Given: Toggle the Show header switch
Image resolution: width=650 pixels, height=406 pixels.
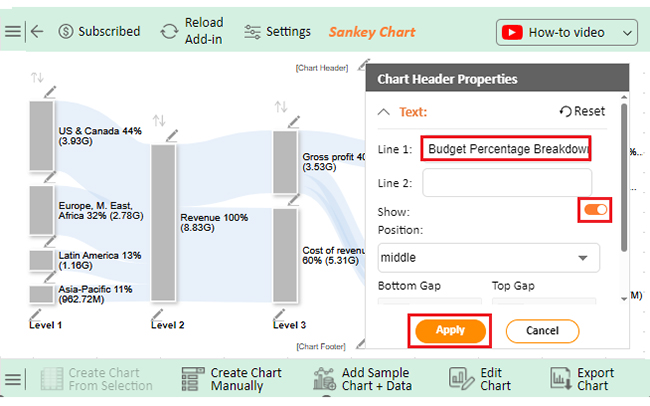Looking at the screenshot, I should [595, 209].
